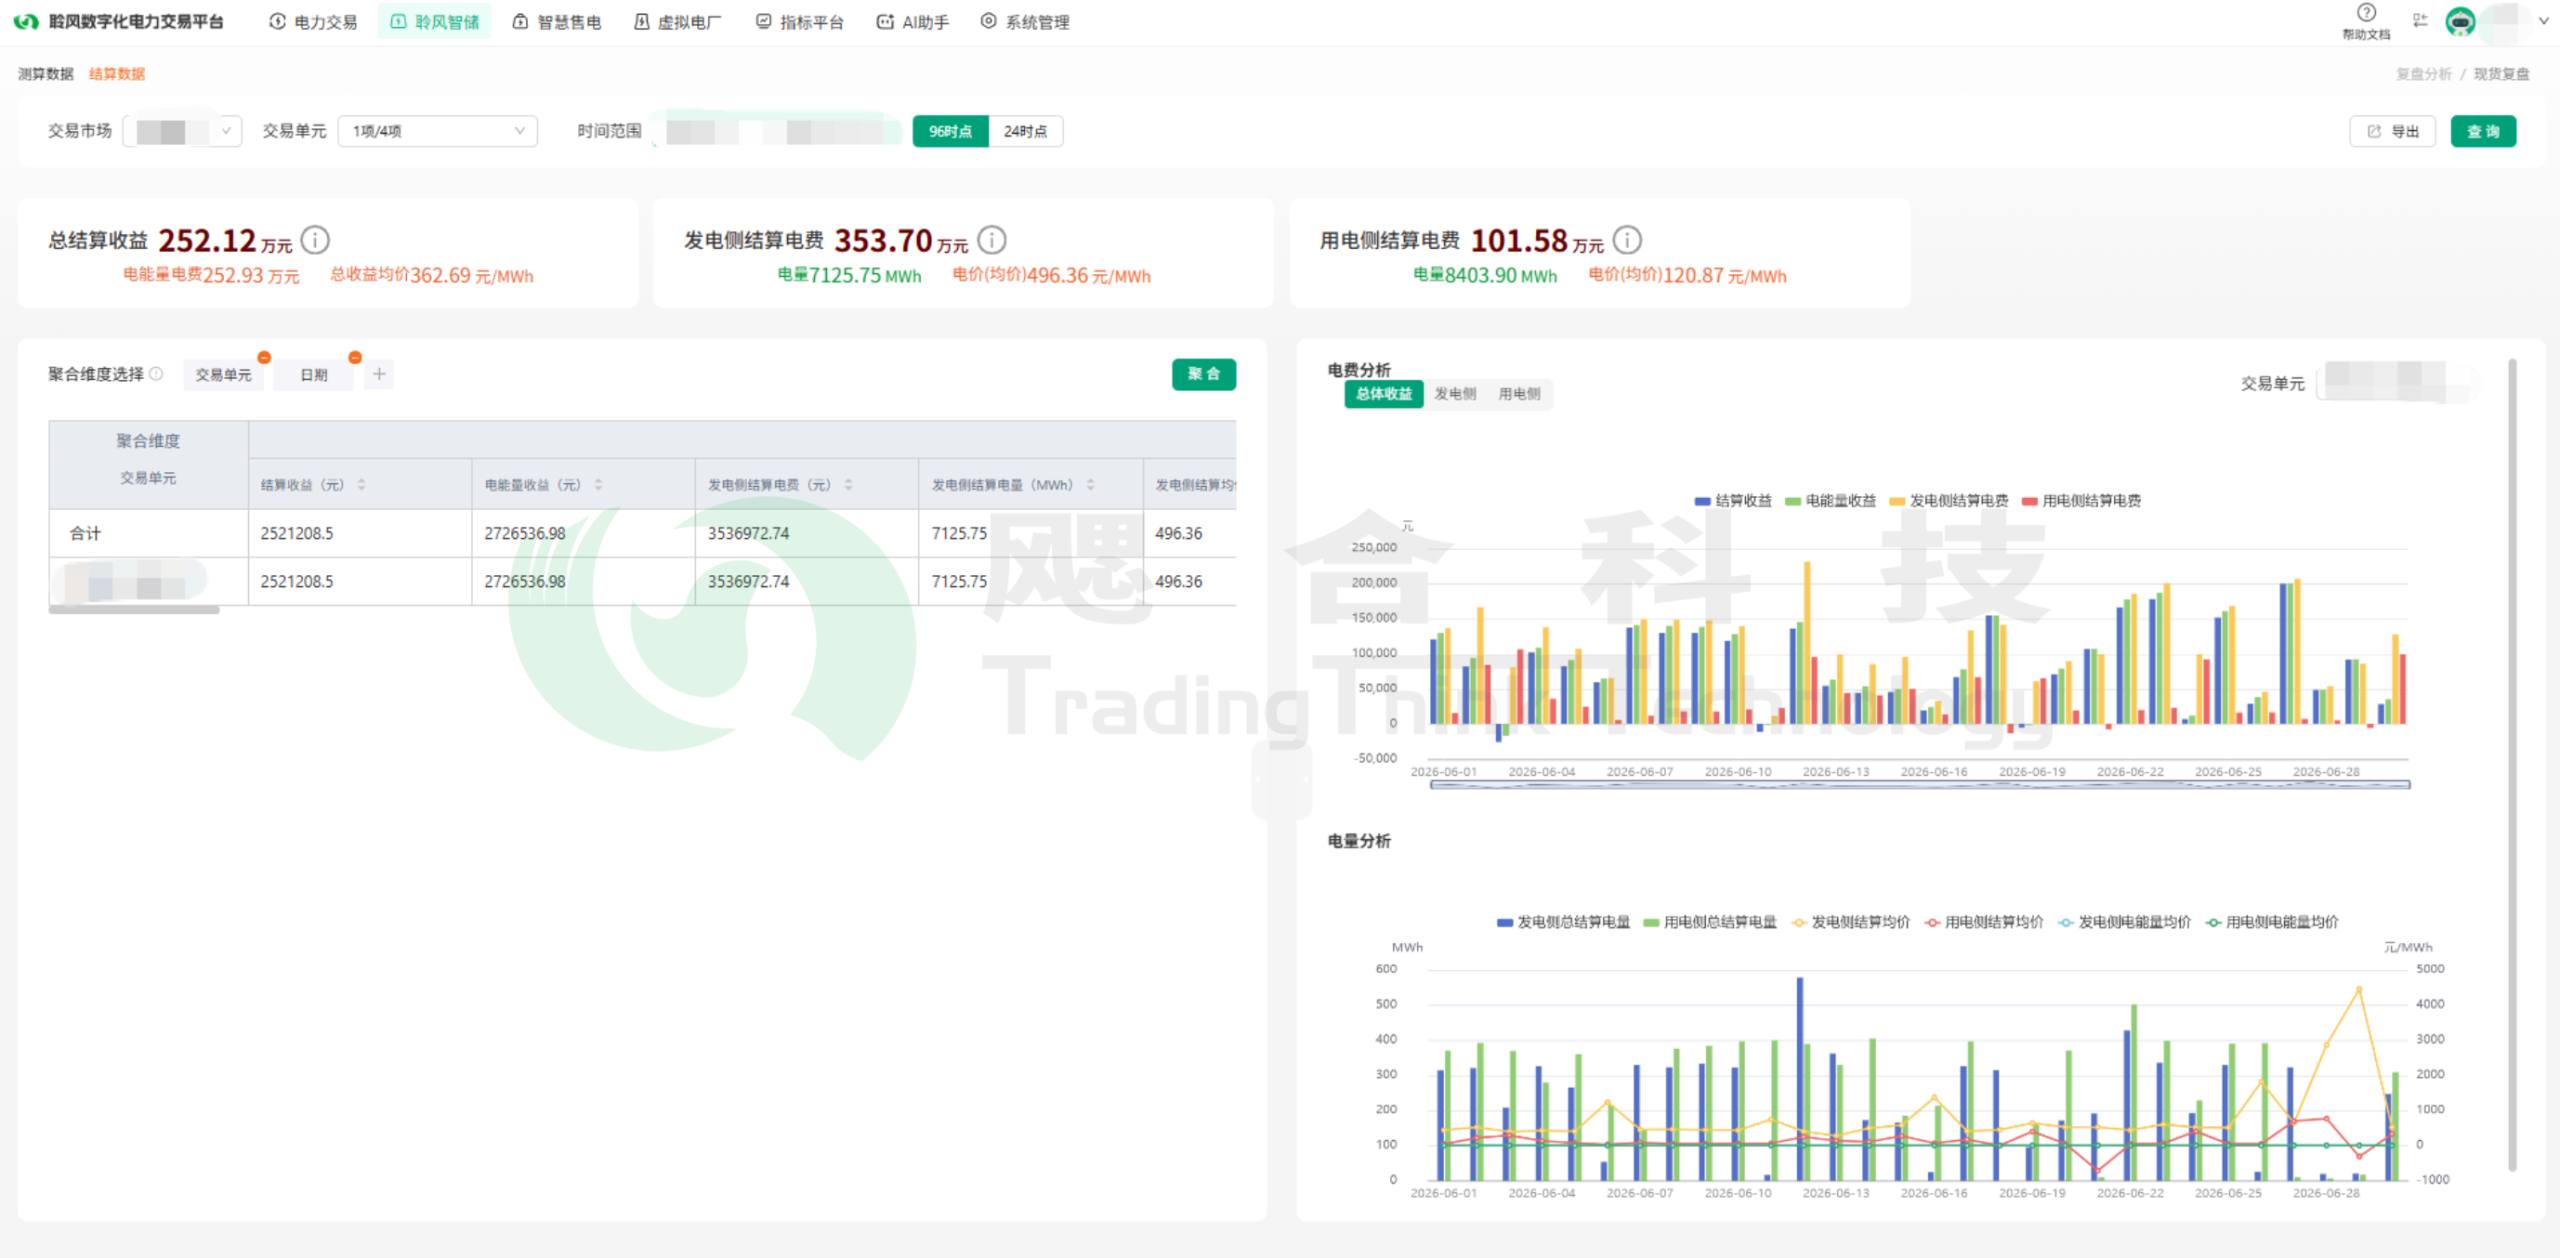2560x1258 pixels.
Task: Switch to the 测算数据 tab
Action: click(x=46, y=74)
